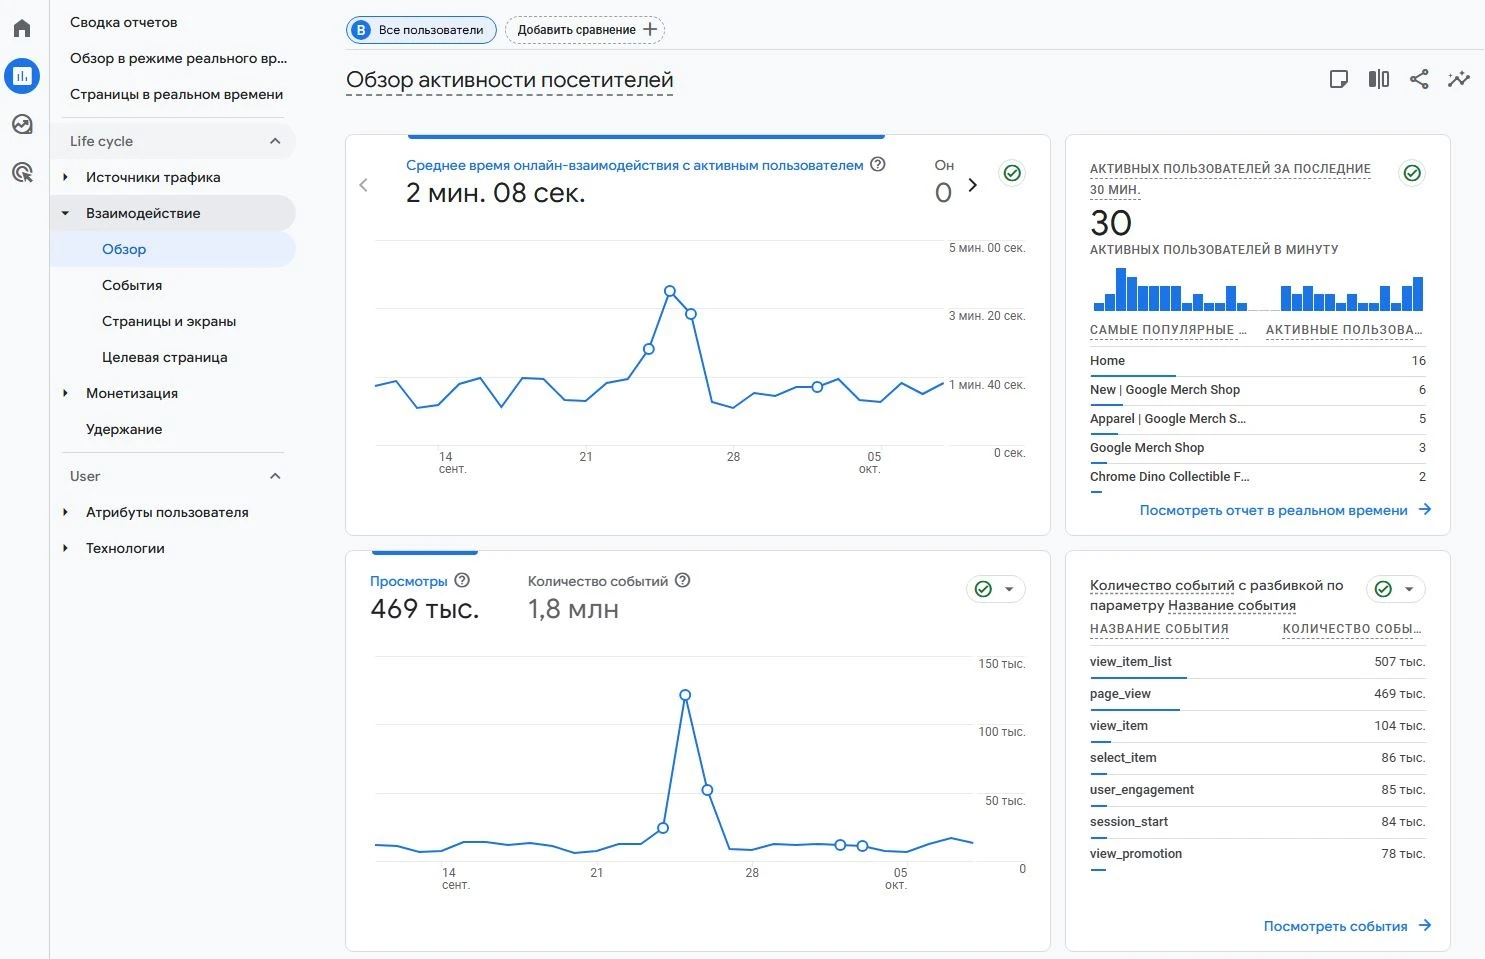The width and height of the screenshot is (1485, 959).
Task: Open dropdown arrow on event count card
Action: [1409, 589]
